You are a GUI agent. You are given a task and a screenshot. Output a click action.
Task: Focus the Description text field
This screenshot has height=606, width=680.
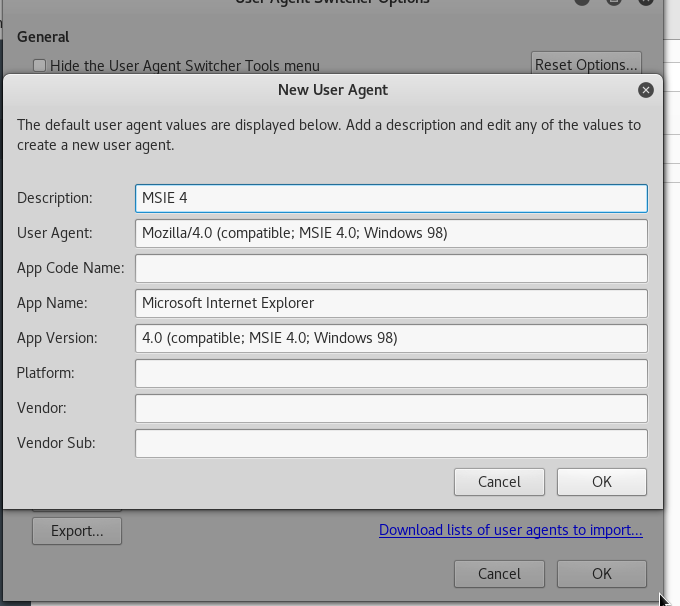tap(391, 198)
